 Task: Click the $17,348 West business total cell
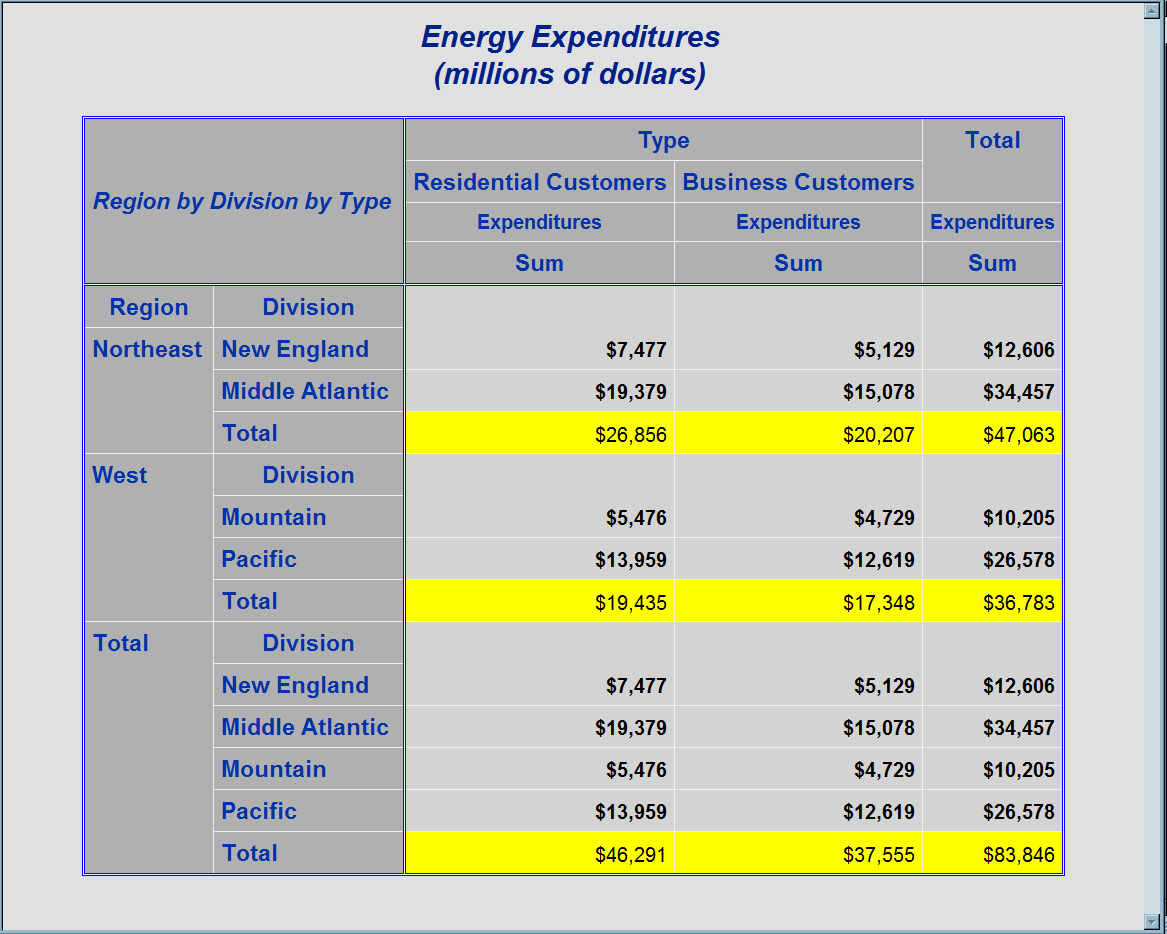(798, 602)
